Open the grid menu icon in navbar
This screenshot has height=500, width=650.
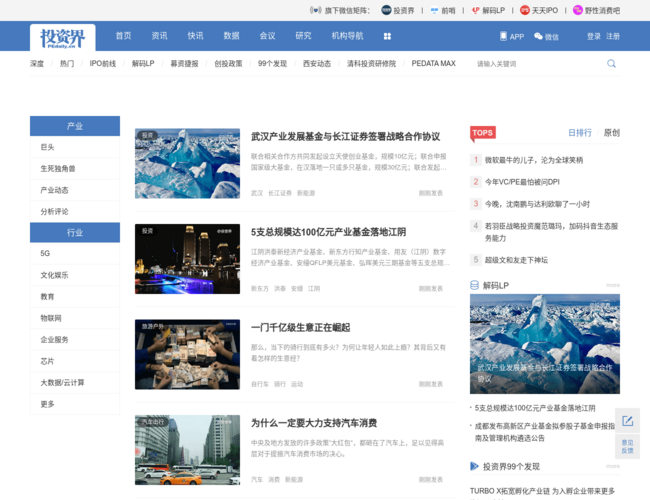click(387, 36)
